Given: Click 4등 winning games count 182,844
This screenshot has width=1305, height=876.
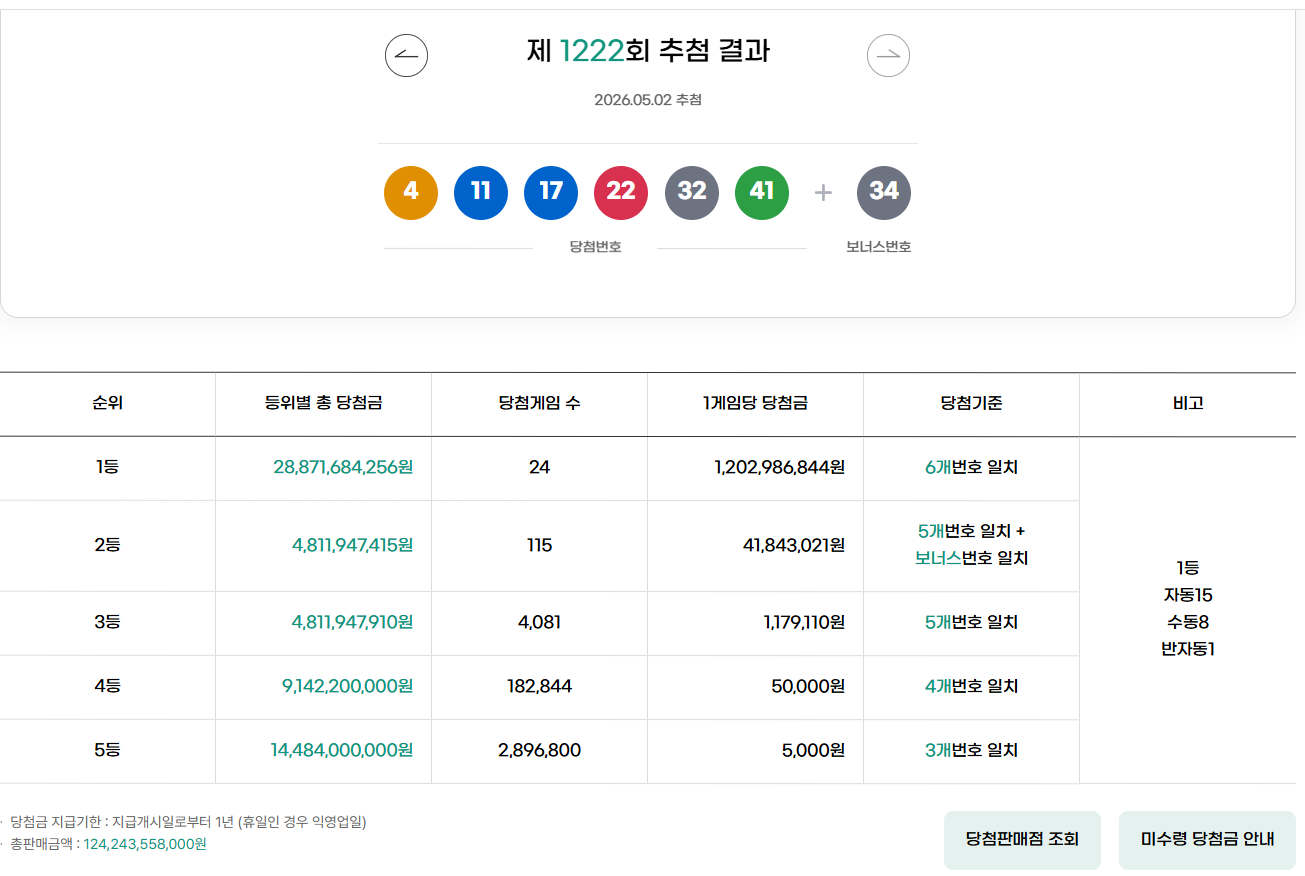Looking at the screenshot, I should click(540, 686).
